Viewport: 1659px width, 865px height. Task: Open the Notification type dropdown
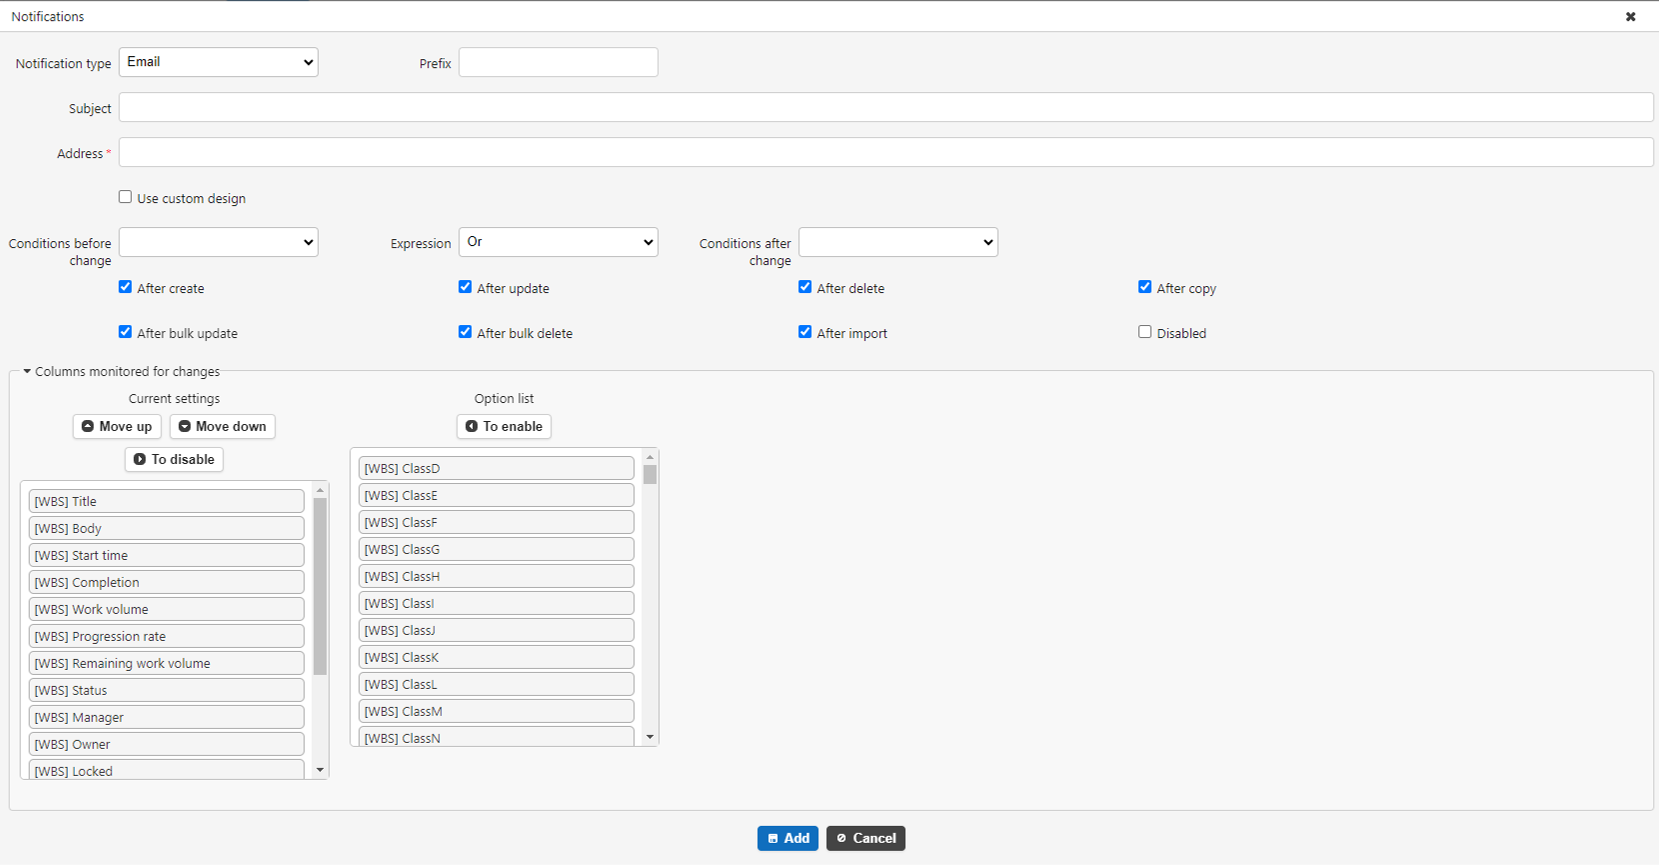[x=219, y=62]
